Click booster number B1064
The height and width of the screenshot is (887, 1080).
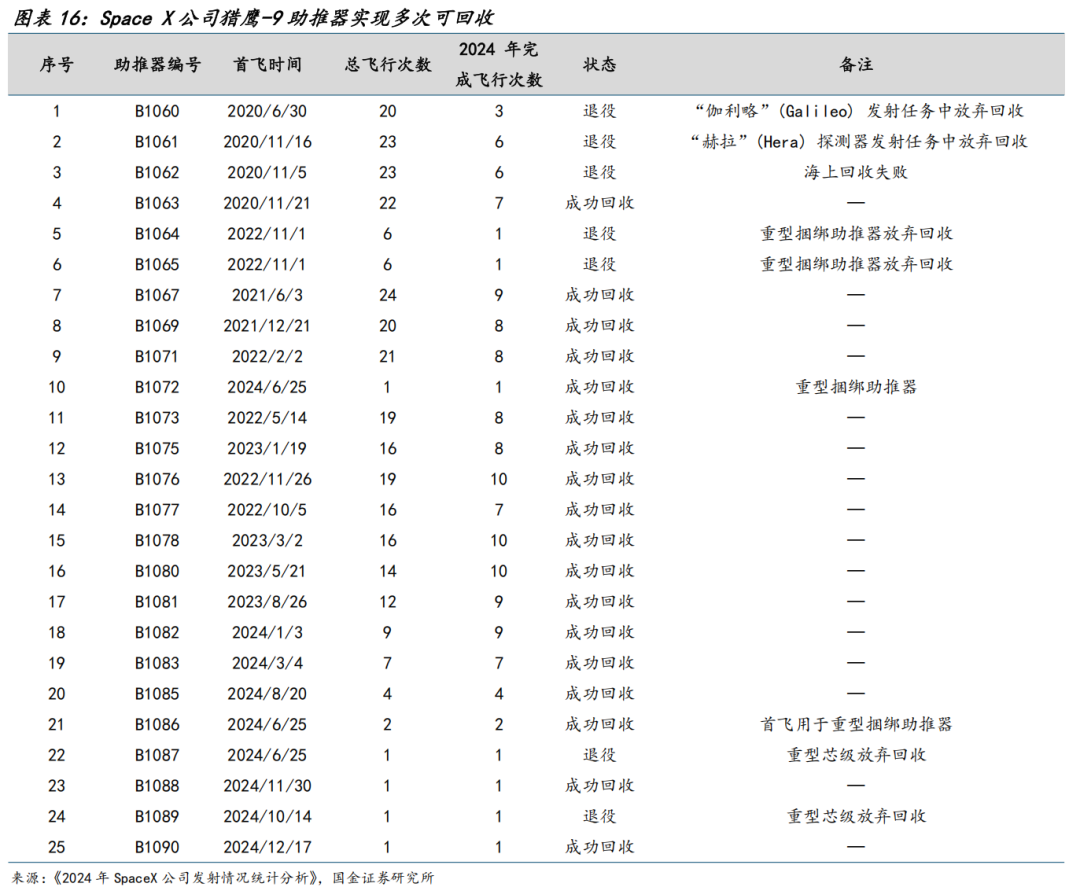click(157, 234)
